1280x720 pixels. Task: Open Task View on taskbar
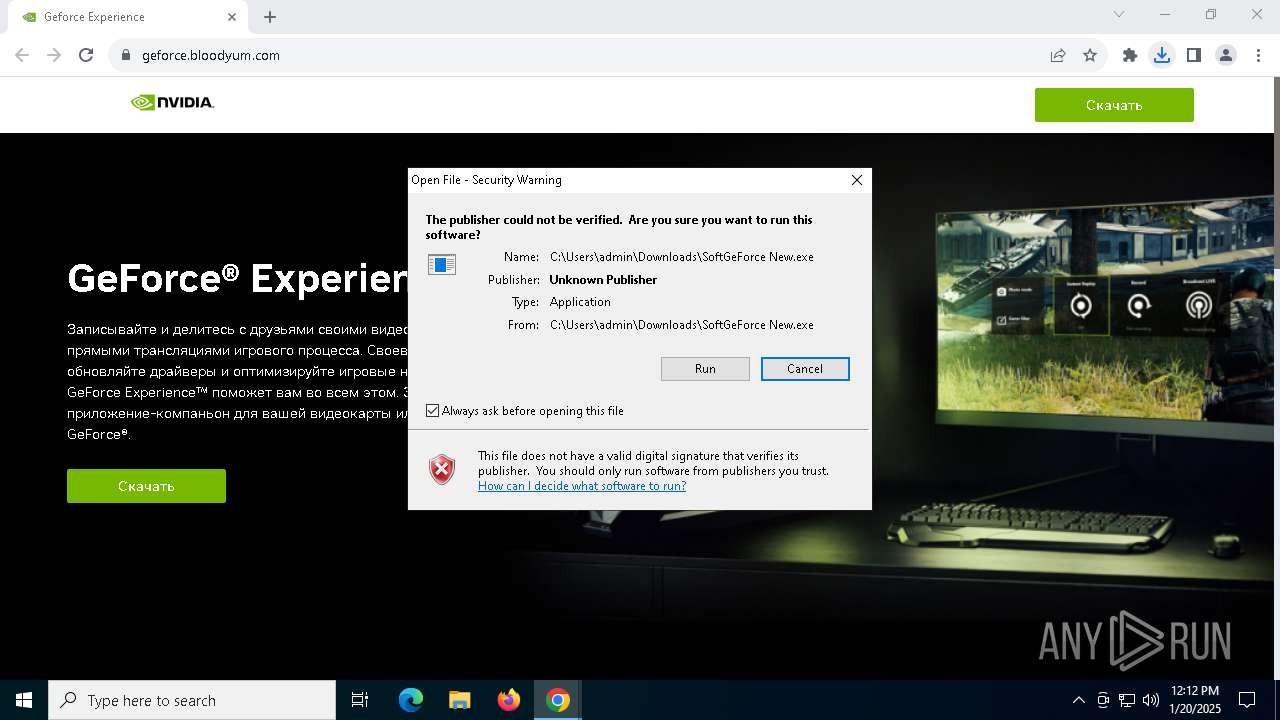[360, 700]
